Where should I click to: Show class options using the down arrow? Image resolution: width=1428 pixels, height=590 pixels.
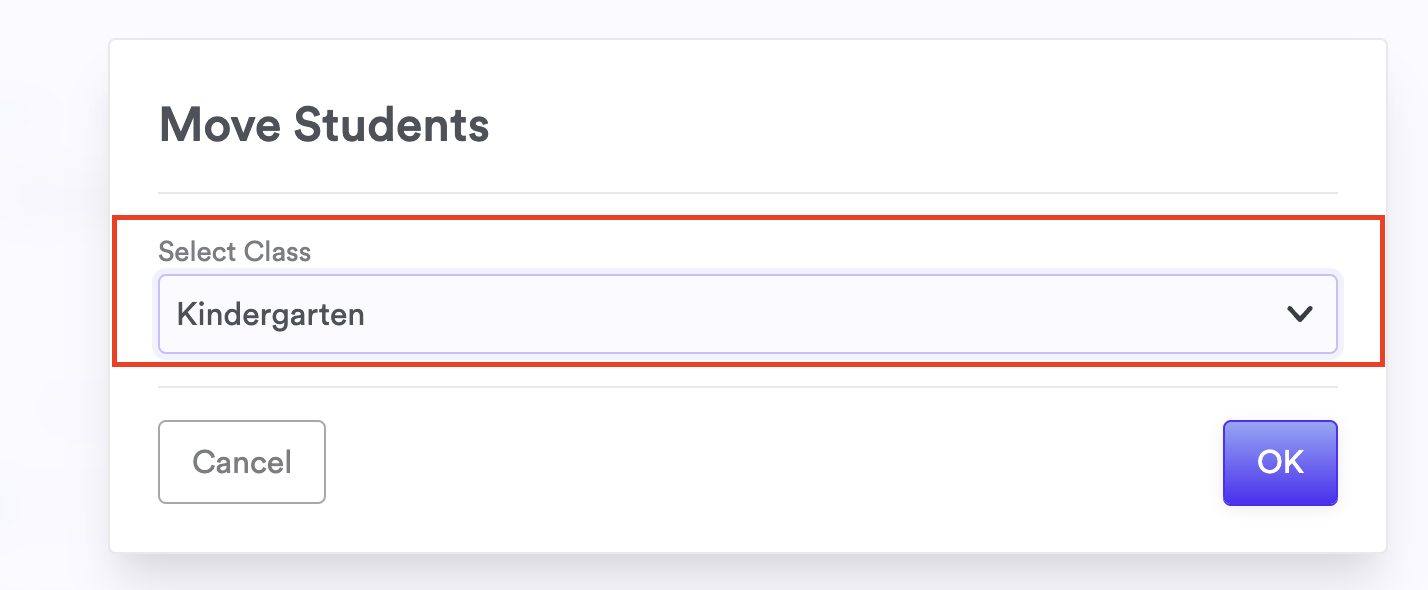(x=1300, y=315)
